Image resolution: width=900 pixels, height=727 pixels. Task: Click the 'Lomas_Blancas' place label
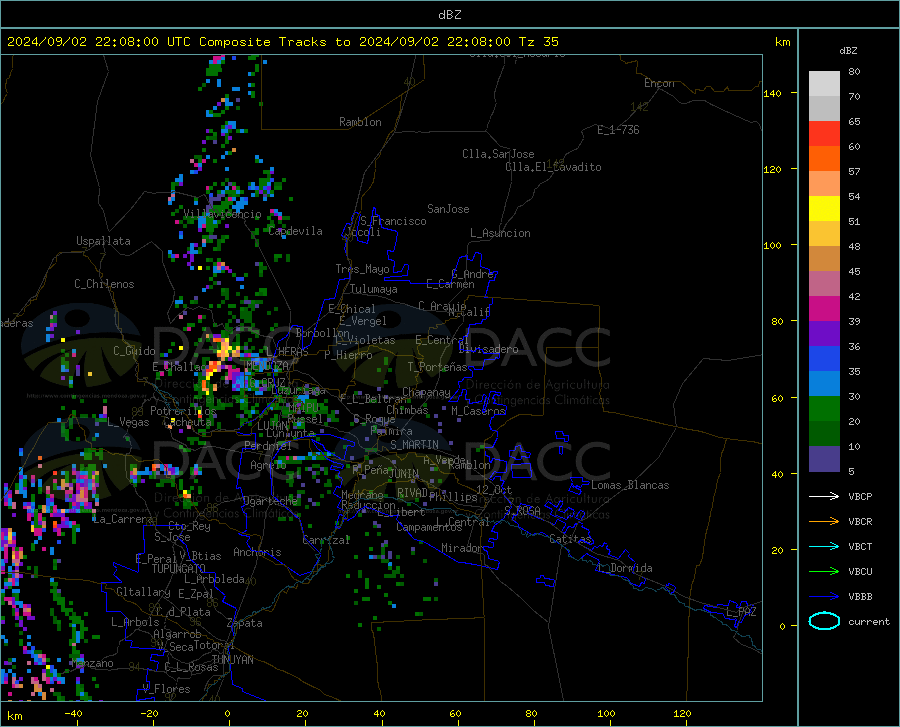point(630,485)
